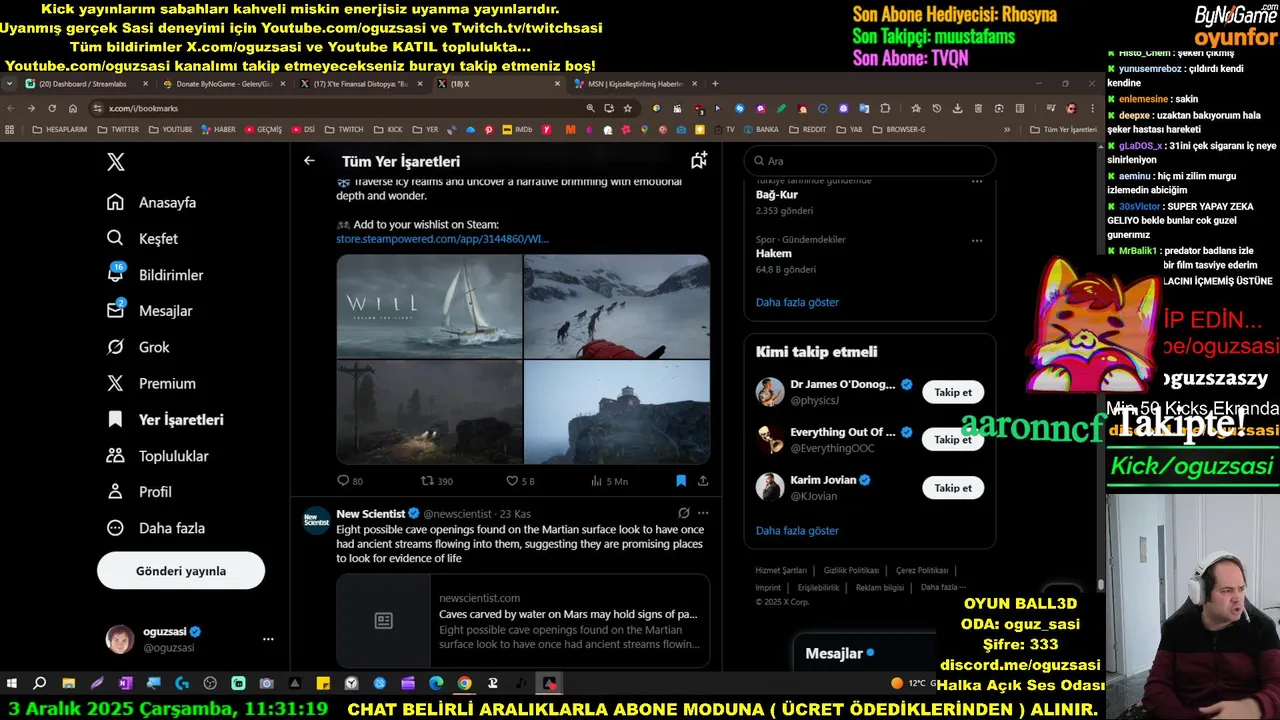The width and height of the screenshot is (1280, 720).
Task: Open Keşfet explore page
Action: tap(143, 238)
